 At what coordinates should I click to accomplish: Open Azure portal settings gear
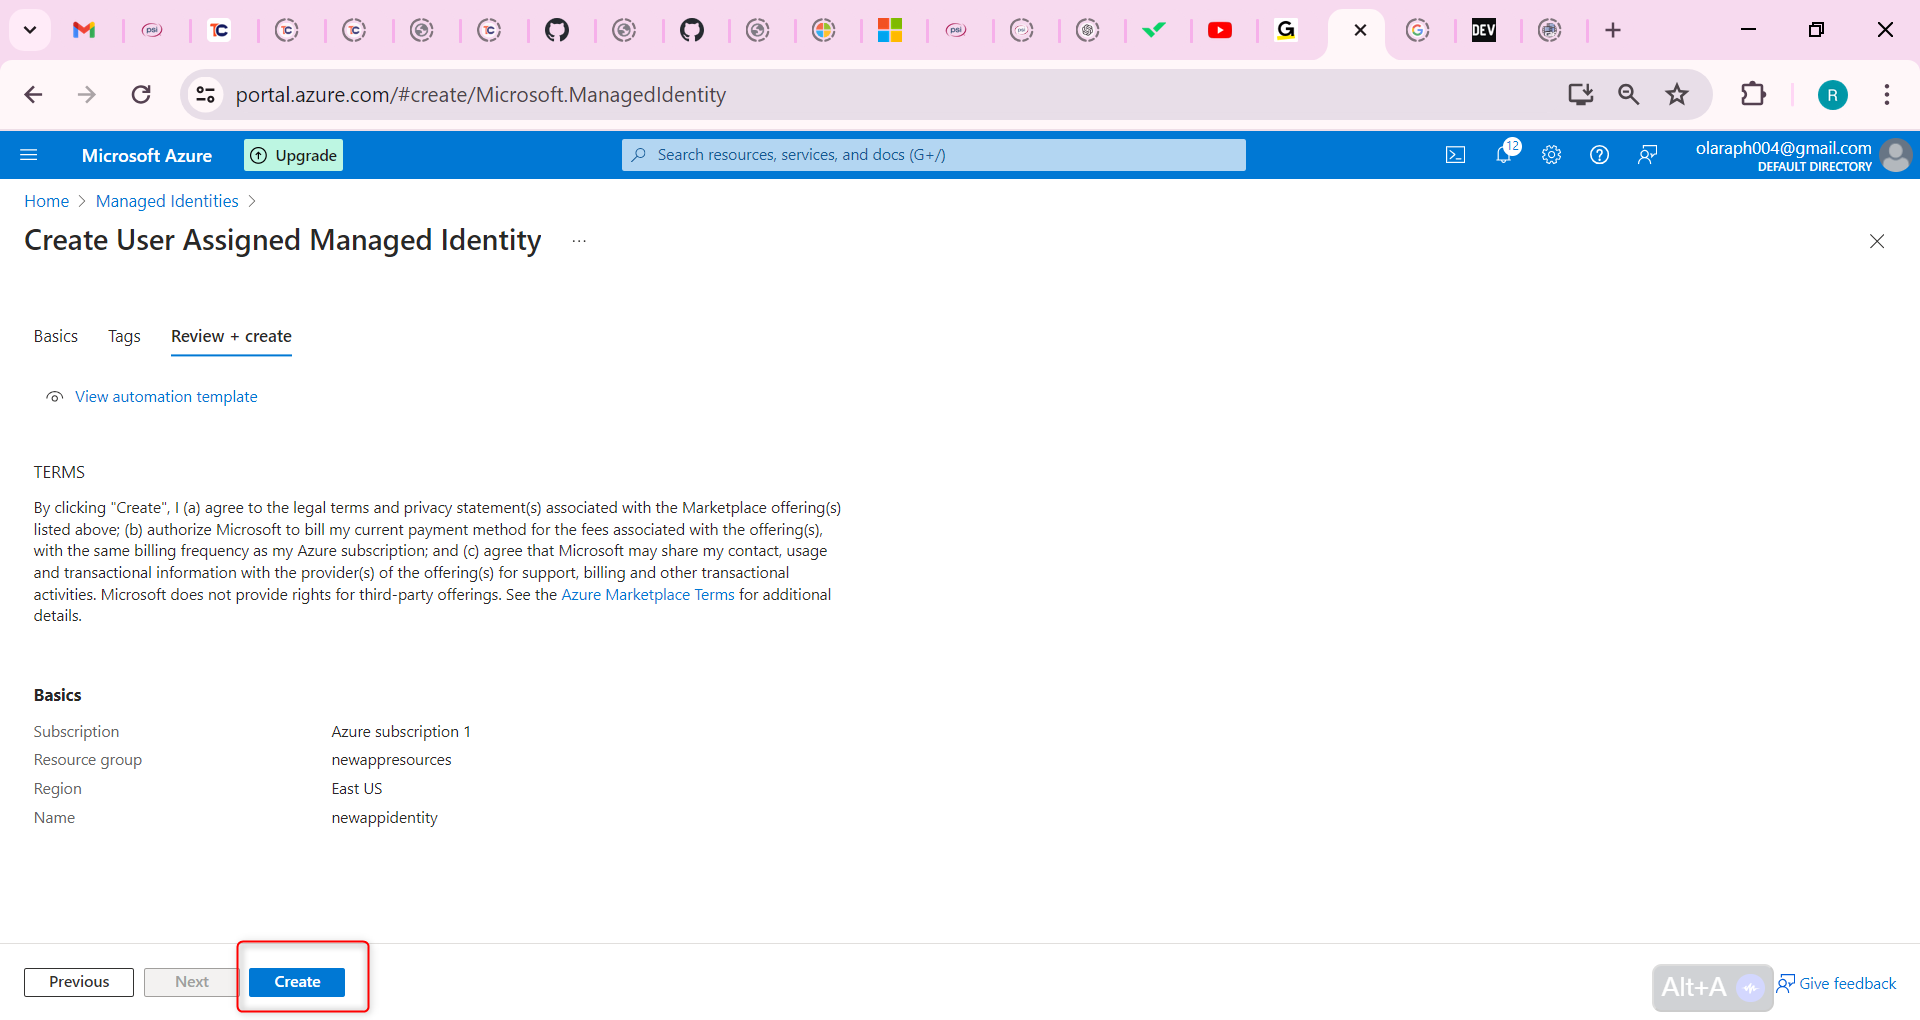point(1552,155)
